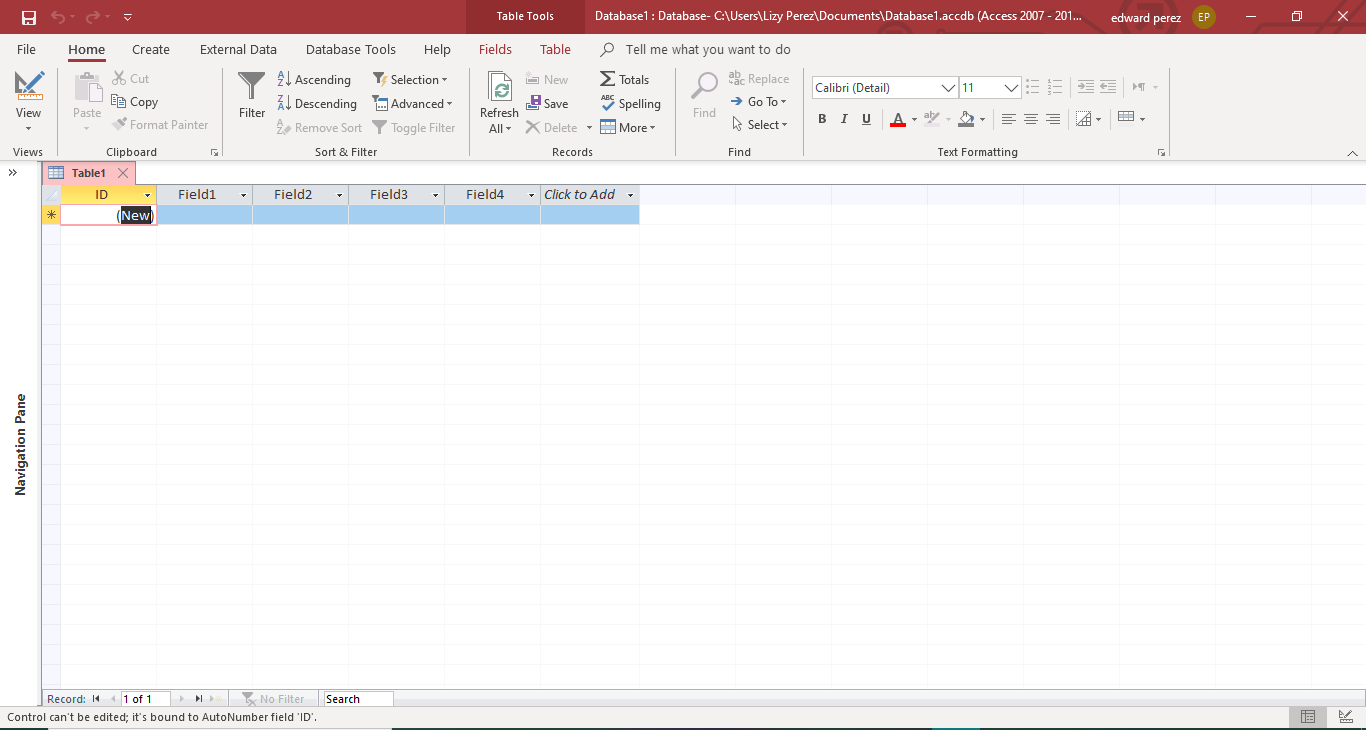Align text to the right
The height and width of the screenshot is (730, 1366).
1053,119
